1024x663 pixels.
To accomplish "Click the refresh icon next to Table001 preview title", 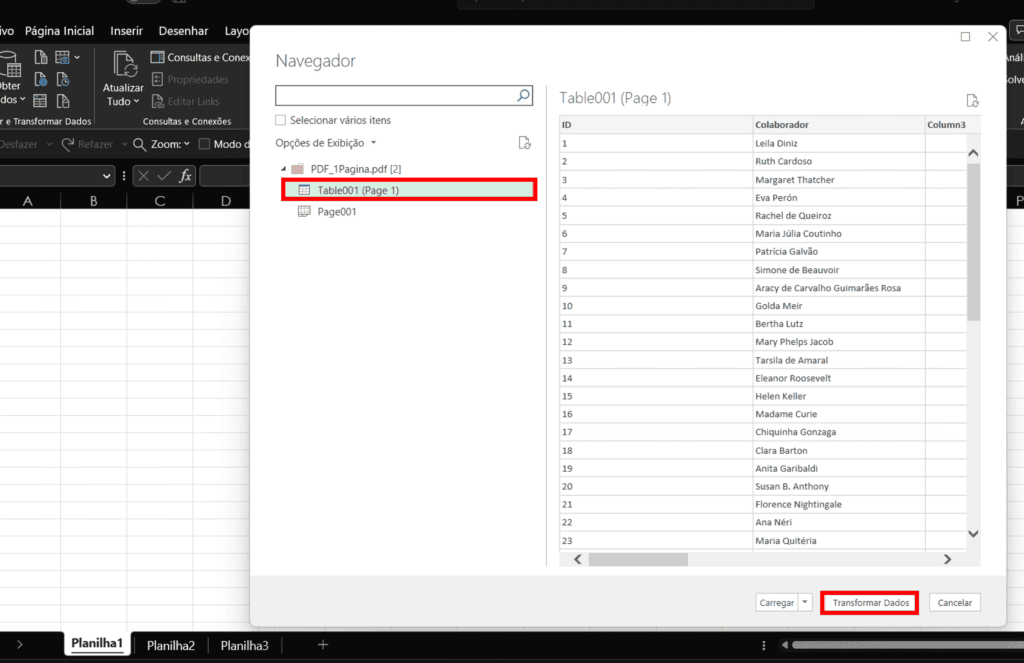I will point(971,99).
